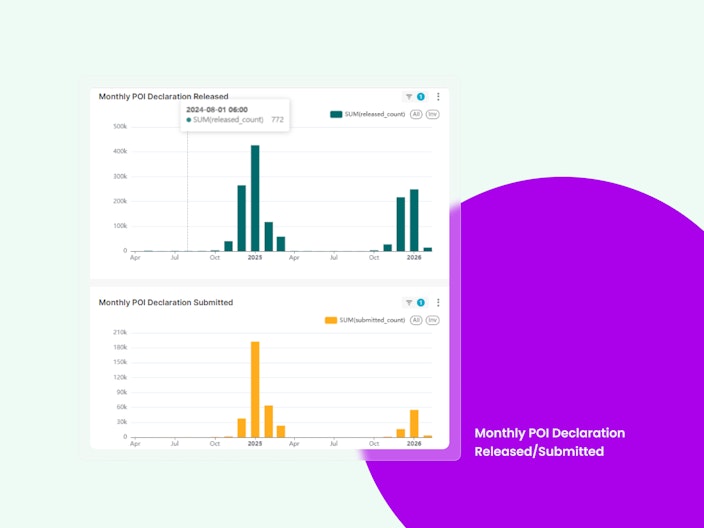This screenshot has width=704, height=528.
Task: Click filter icon on Released chart
Action: 409,97
